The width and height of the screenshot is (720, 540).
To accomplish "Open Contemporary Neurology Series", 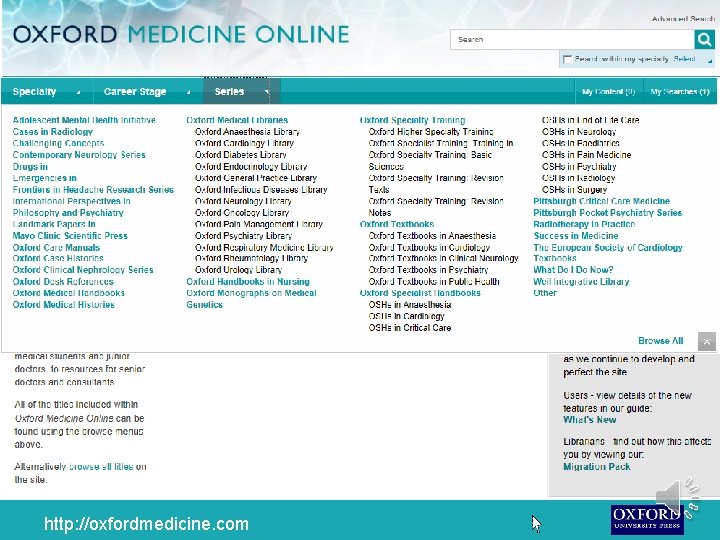I will tap(79, 155).
